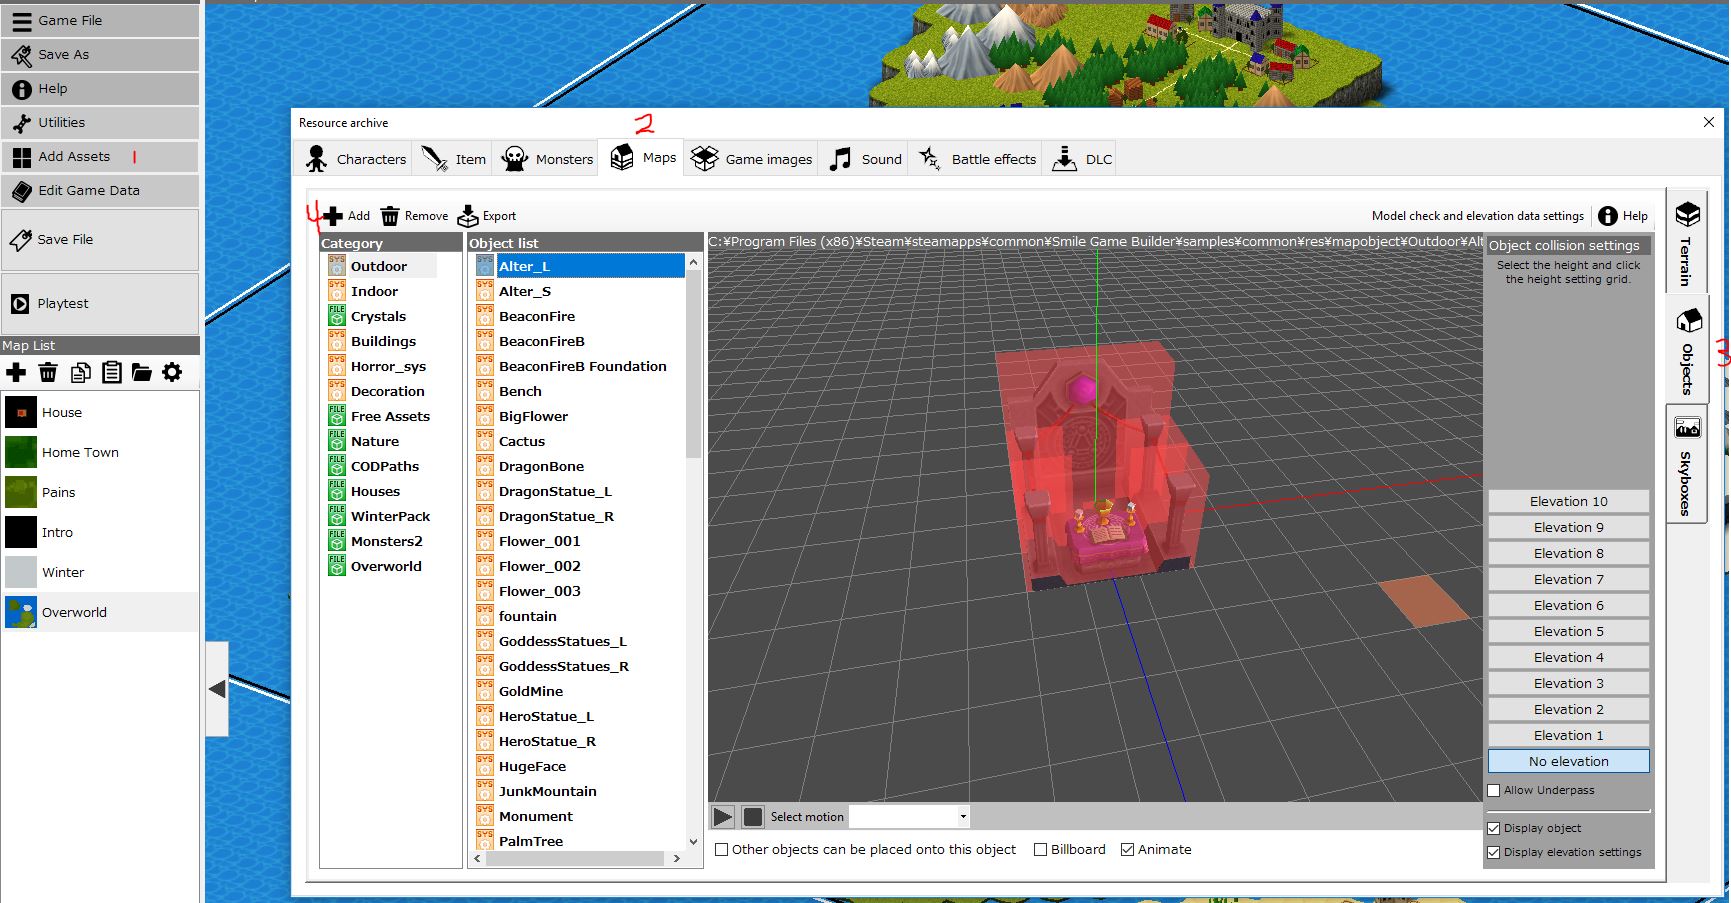Image resolution: width=1731 pixels, height=903 pixels.
Task: Select DragonBone object
Action: [x=578, y=466]
